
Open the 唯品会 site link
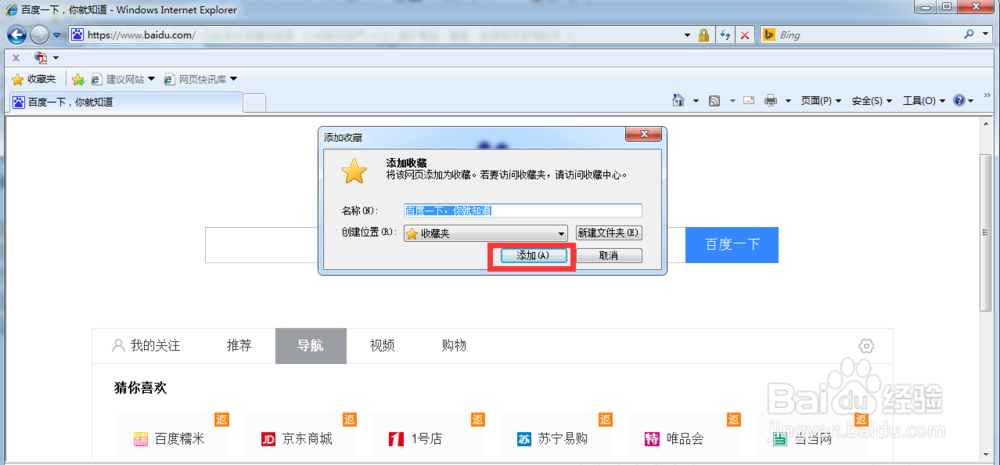[674, 439]
